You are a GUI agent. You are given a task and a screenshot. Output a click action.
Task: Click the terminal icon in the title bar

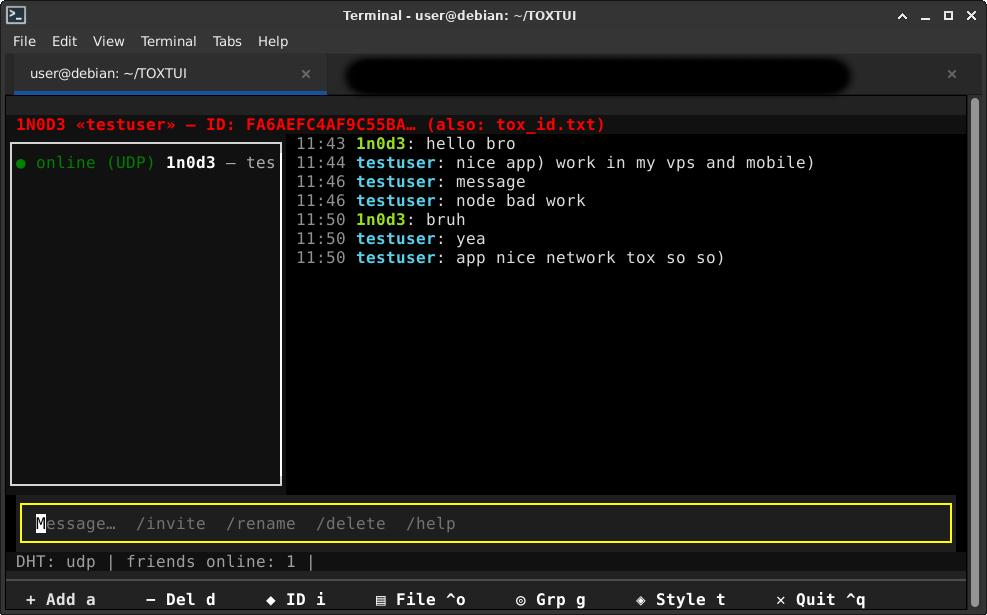click(x=16, y=15)
